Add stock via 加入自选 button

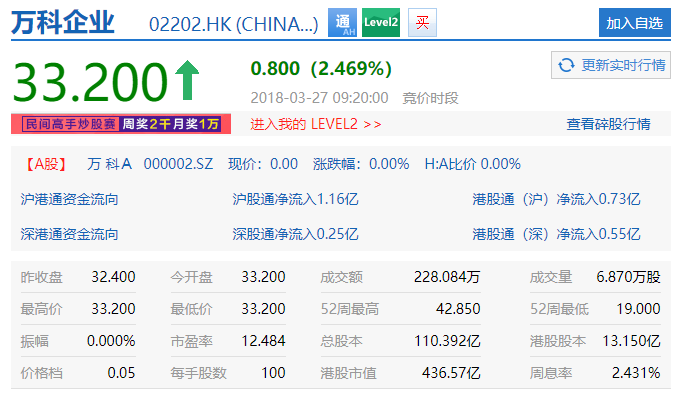click(634, 23)
